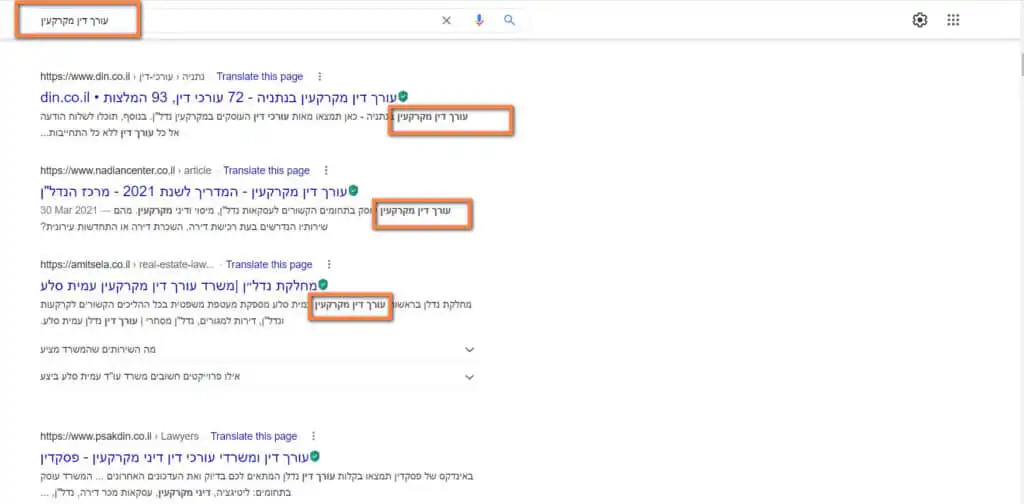Open three-dot menu for psakdin result
Viewport: 1024px width, 504px height.
tap(313, 436)
